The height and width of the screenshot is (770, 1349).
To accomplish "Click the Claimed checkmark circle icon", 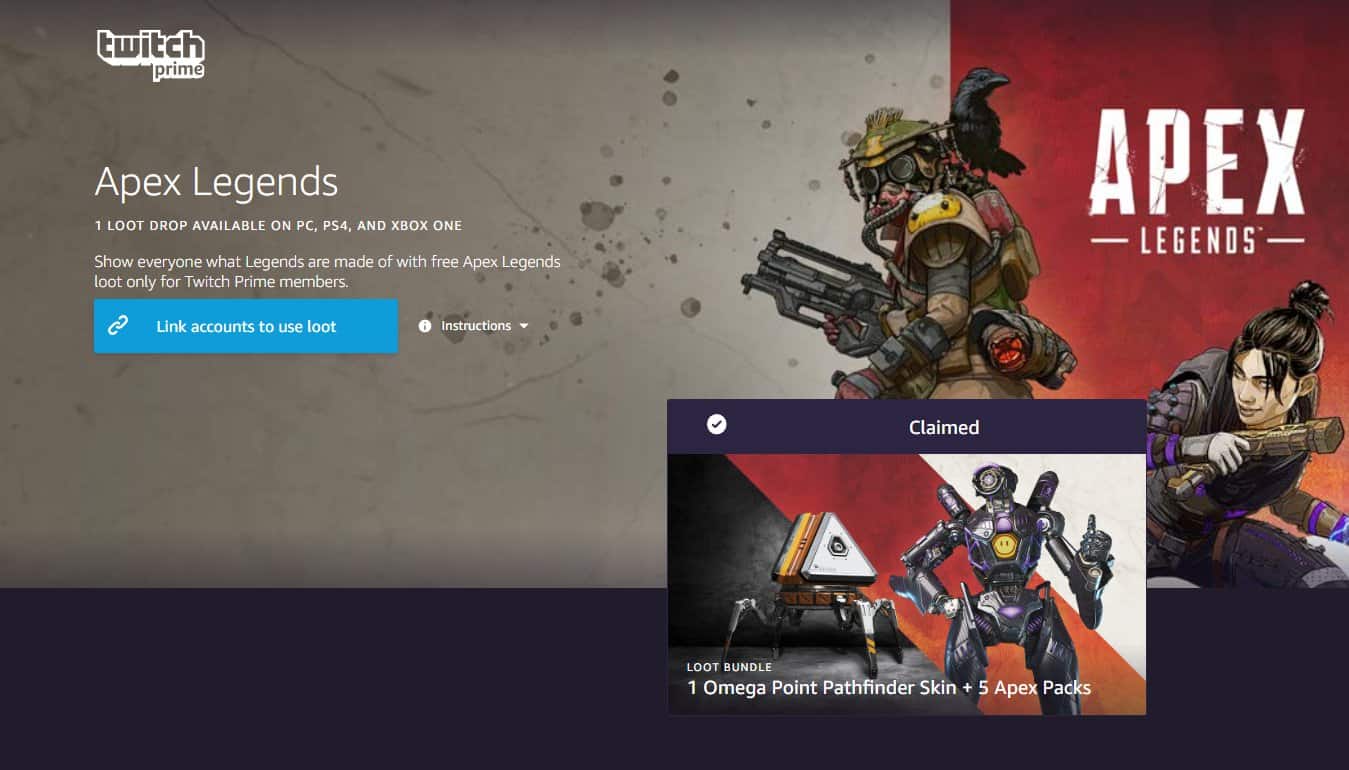I will pyautogui.click(x=717, y=425).
